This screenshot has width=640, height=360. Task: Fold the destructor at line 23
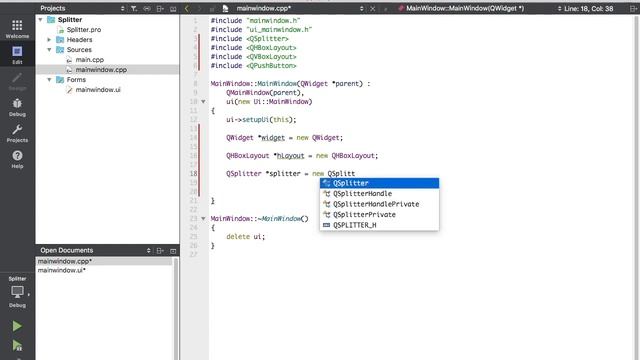click(x=203, y=218)
